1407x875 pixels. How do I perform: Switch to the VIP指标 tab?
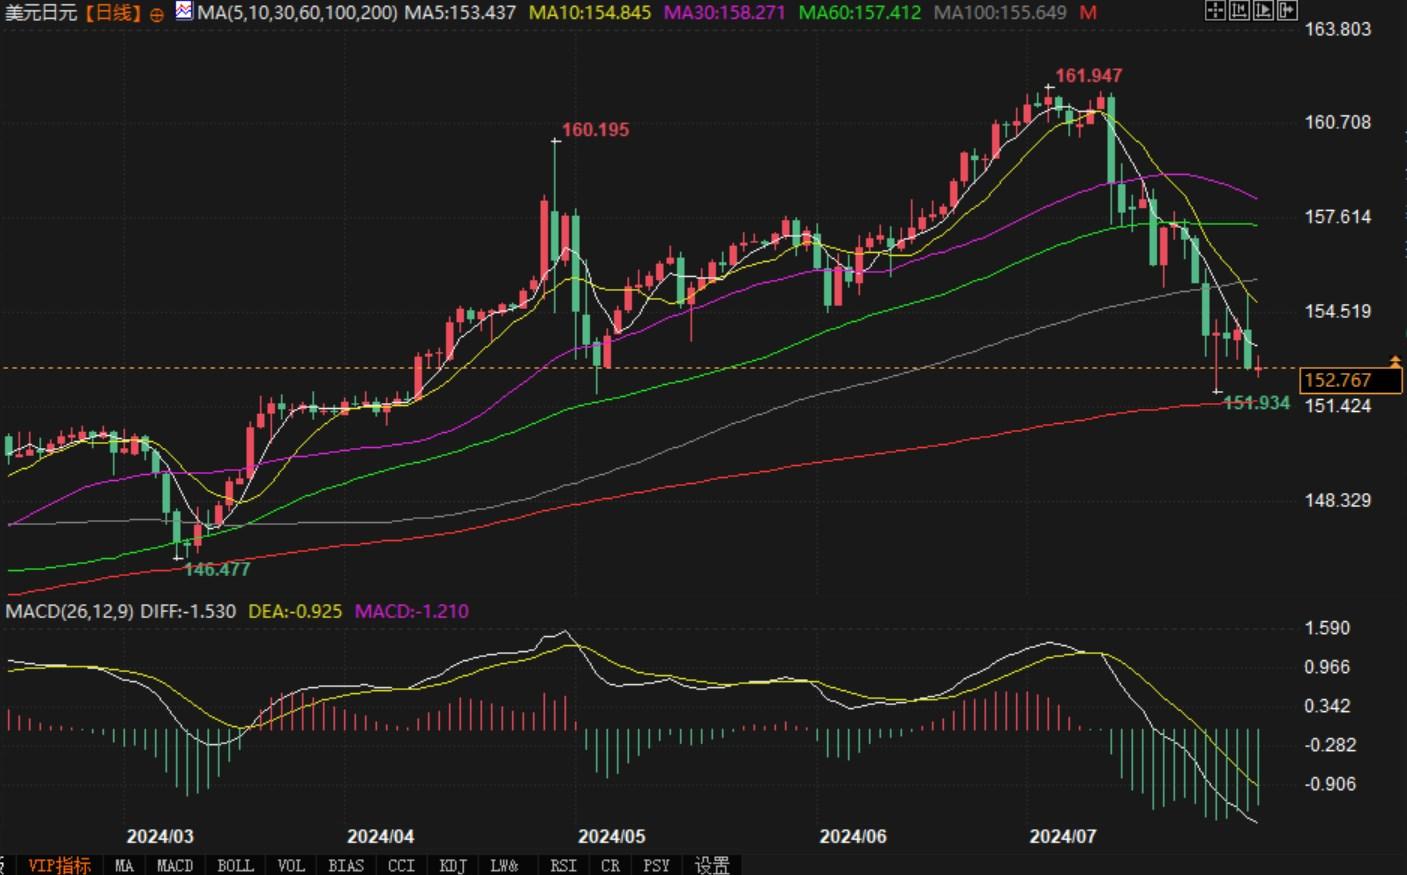[59, 865]
